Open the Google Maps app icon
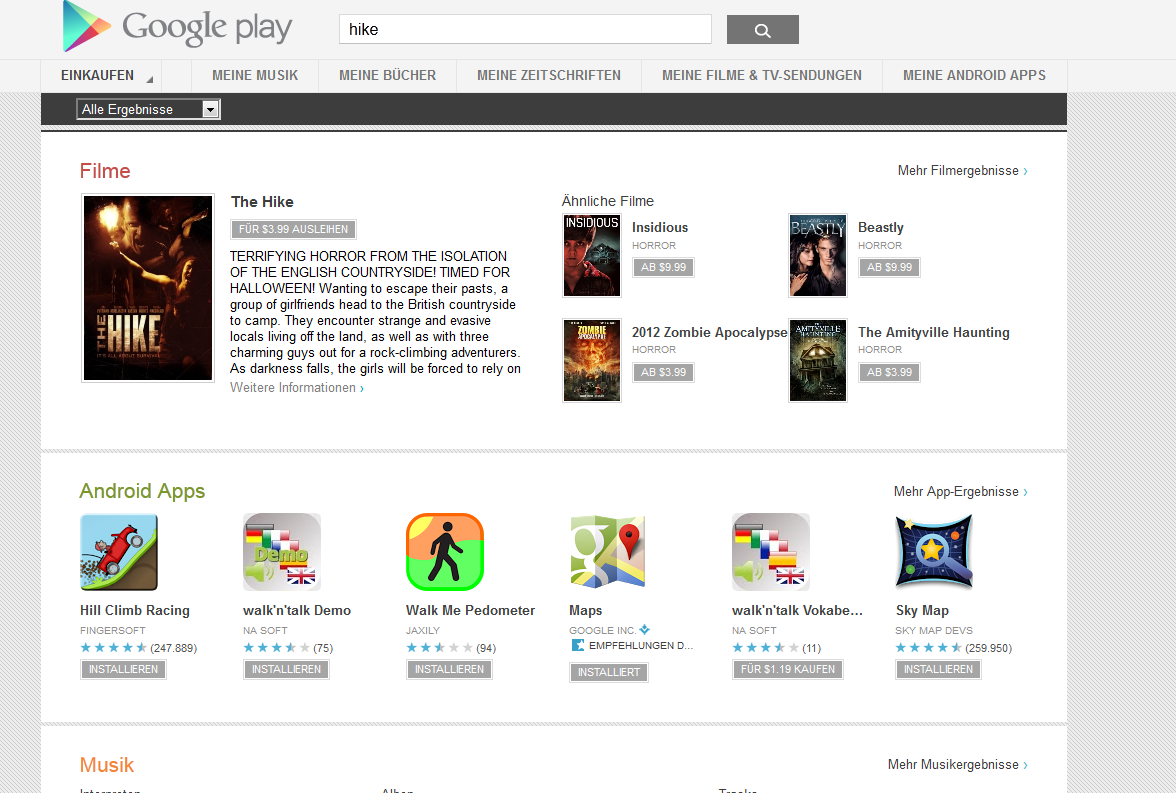1176x793 pixels. (608, 552)
